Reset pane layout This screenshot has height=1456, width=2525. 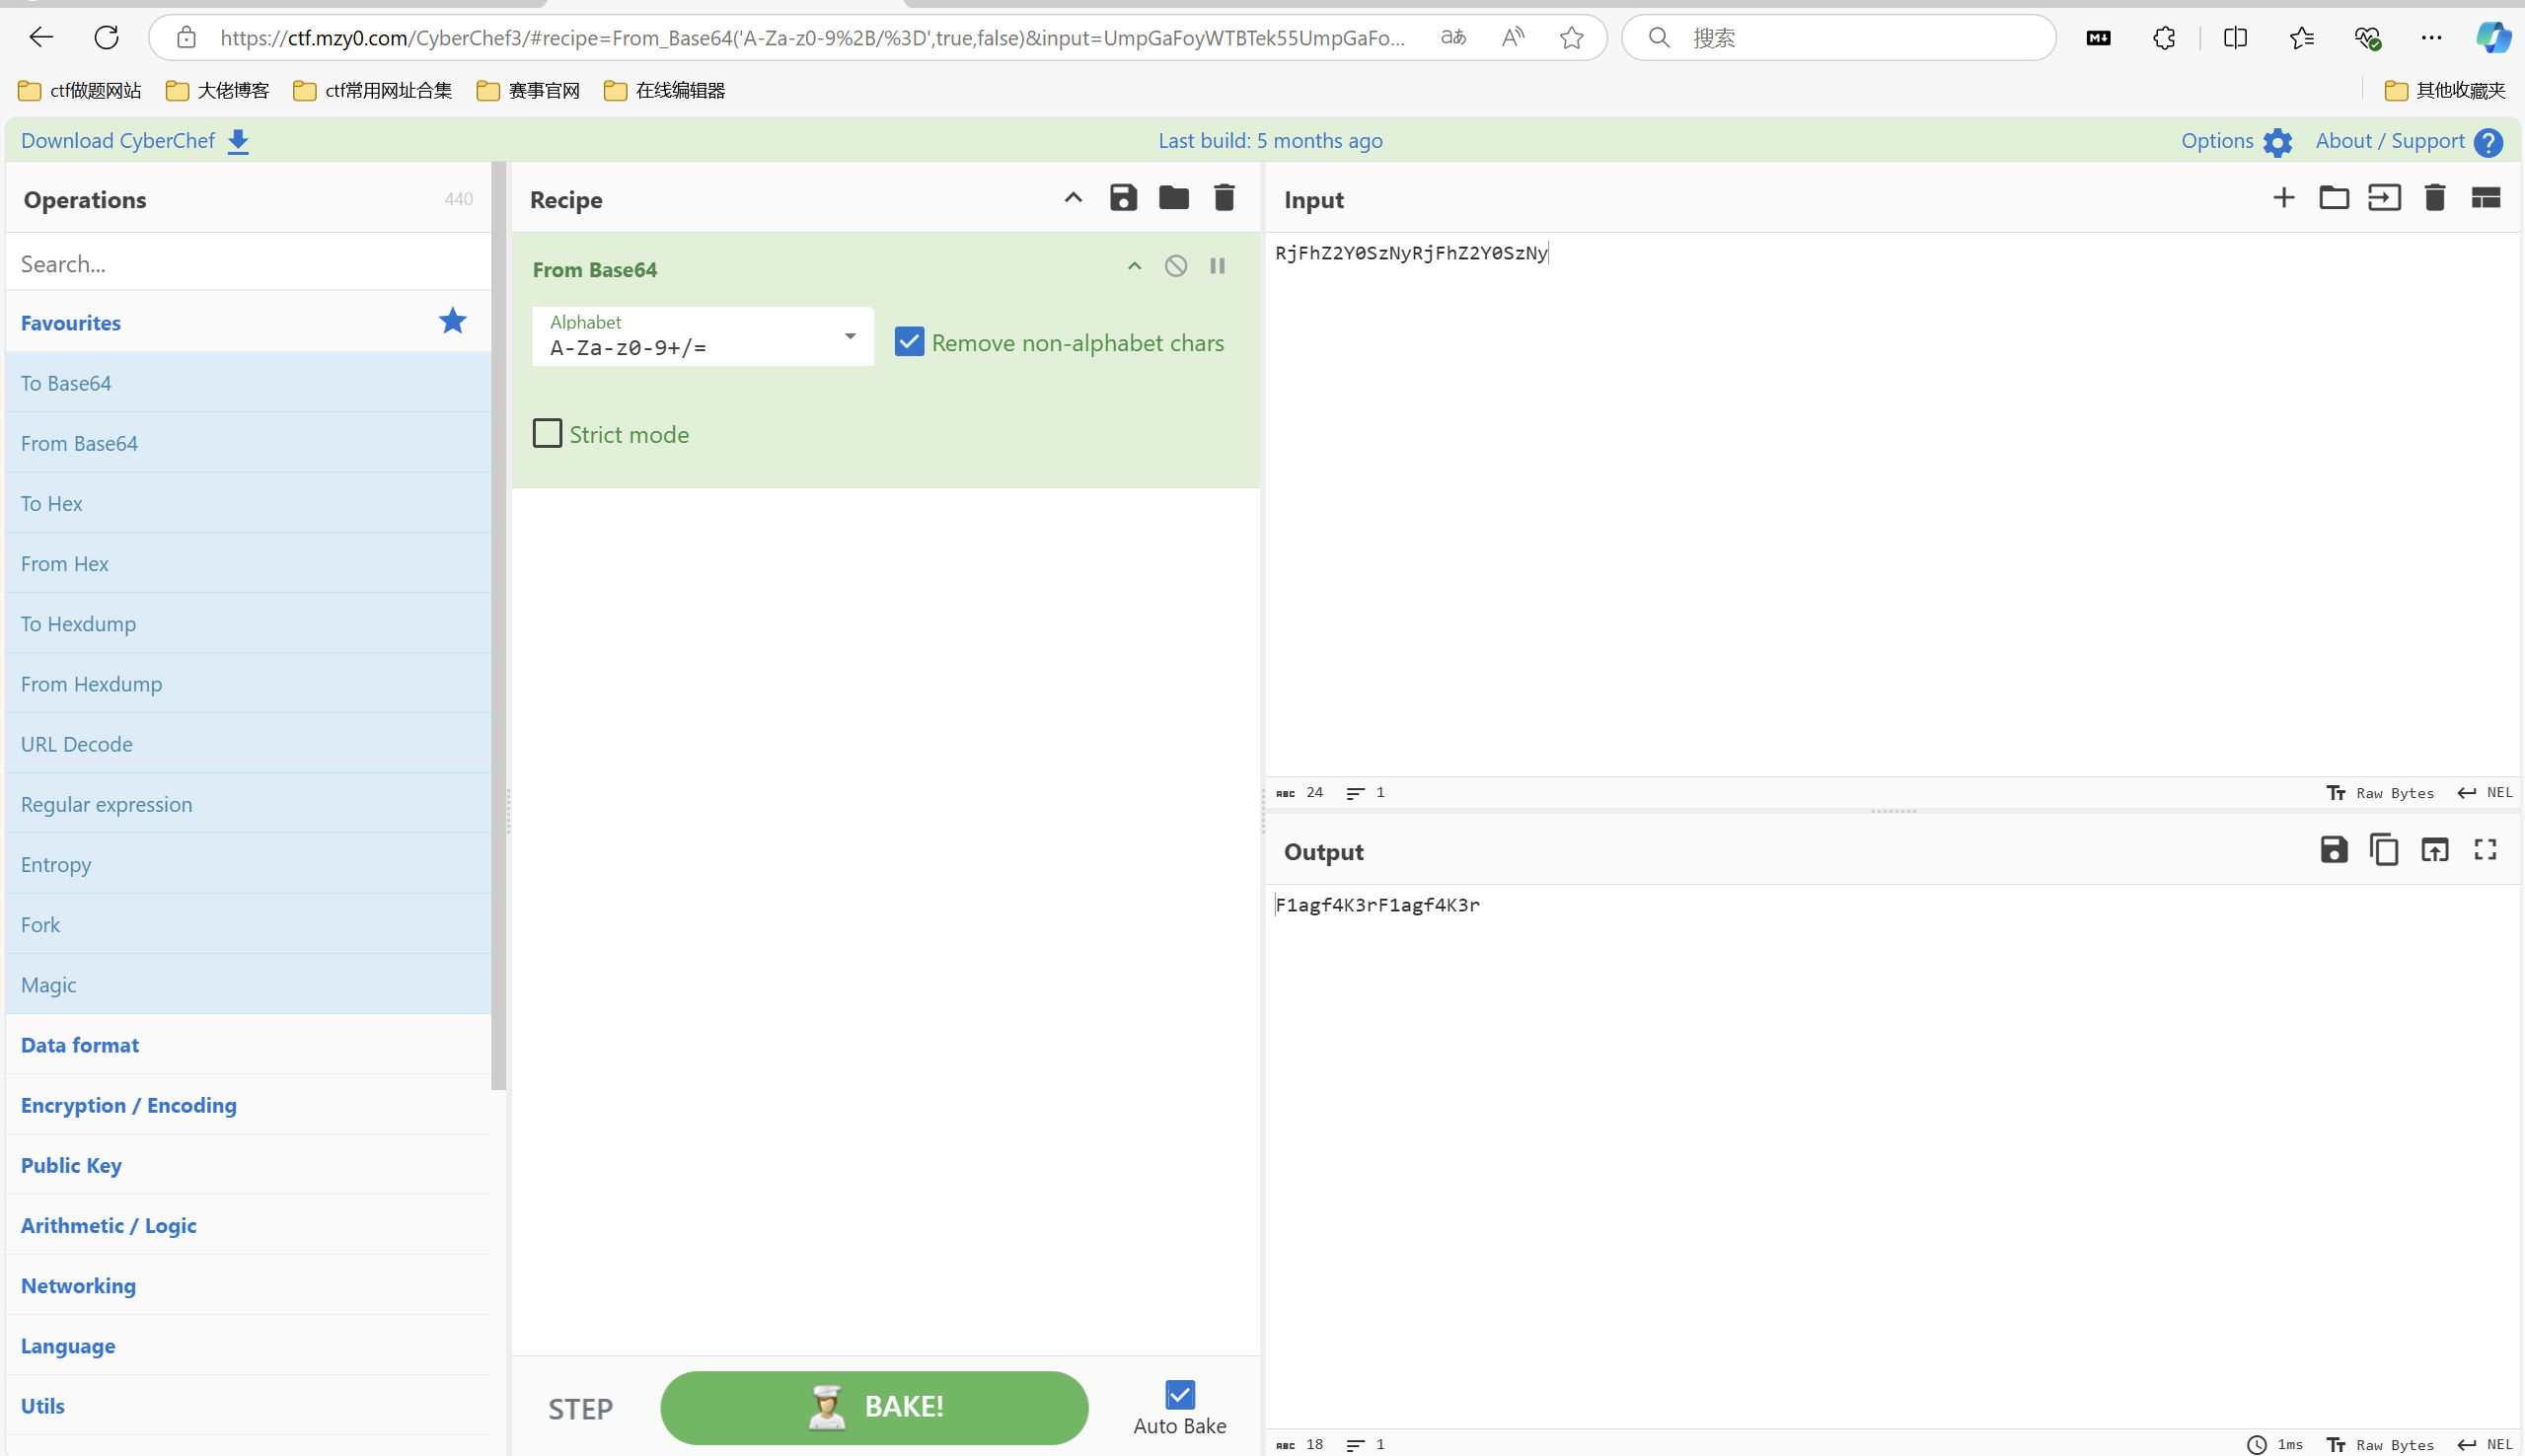2486,198
